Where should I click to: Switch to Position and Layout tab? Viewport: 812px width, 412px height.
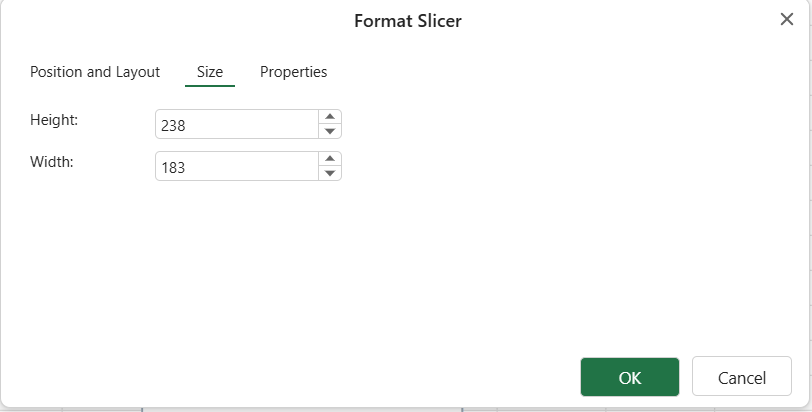[95, 71]
